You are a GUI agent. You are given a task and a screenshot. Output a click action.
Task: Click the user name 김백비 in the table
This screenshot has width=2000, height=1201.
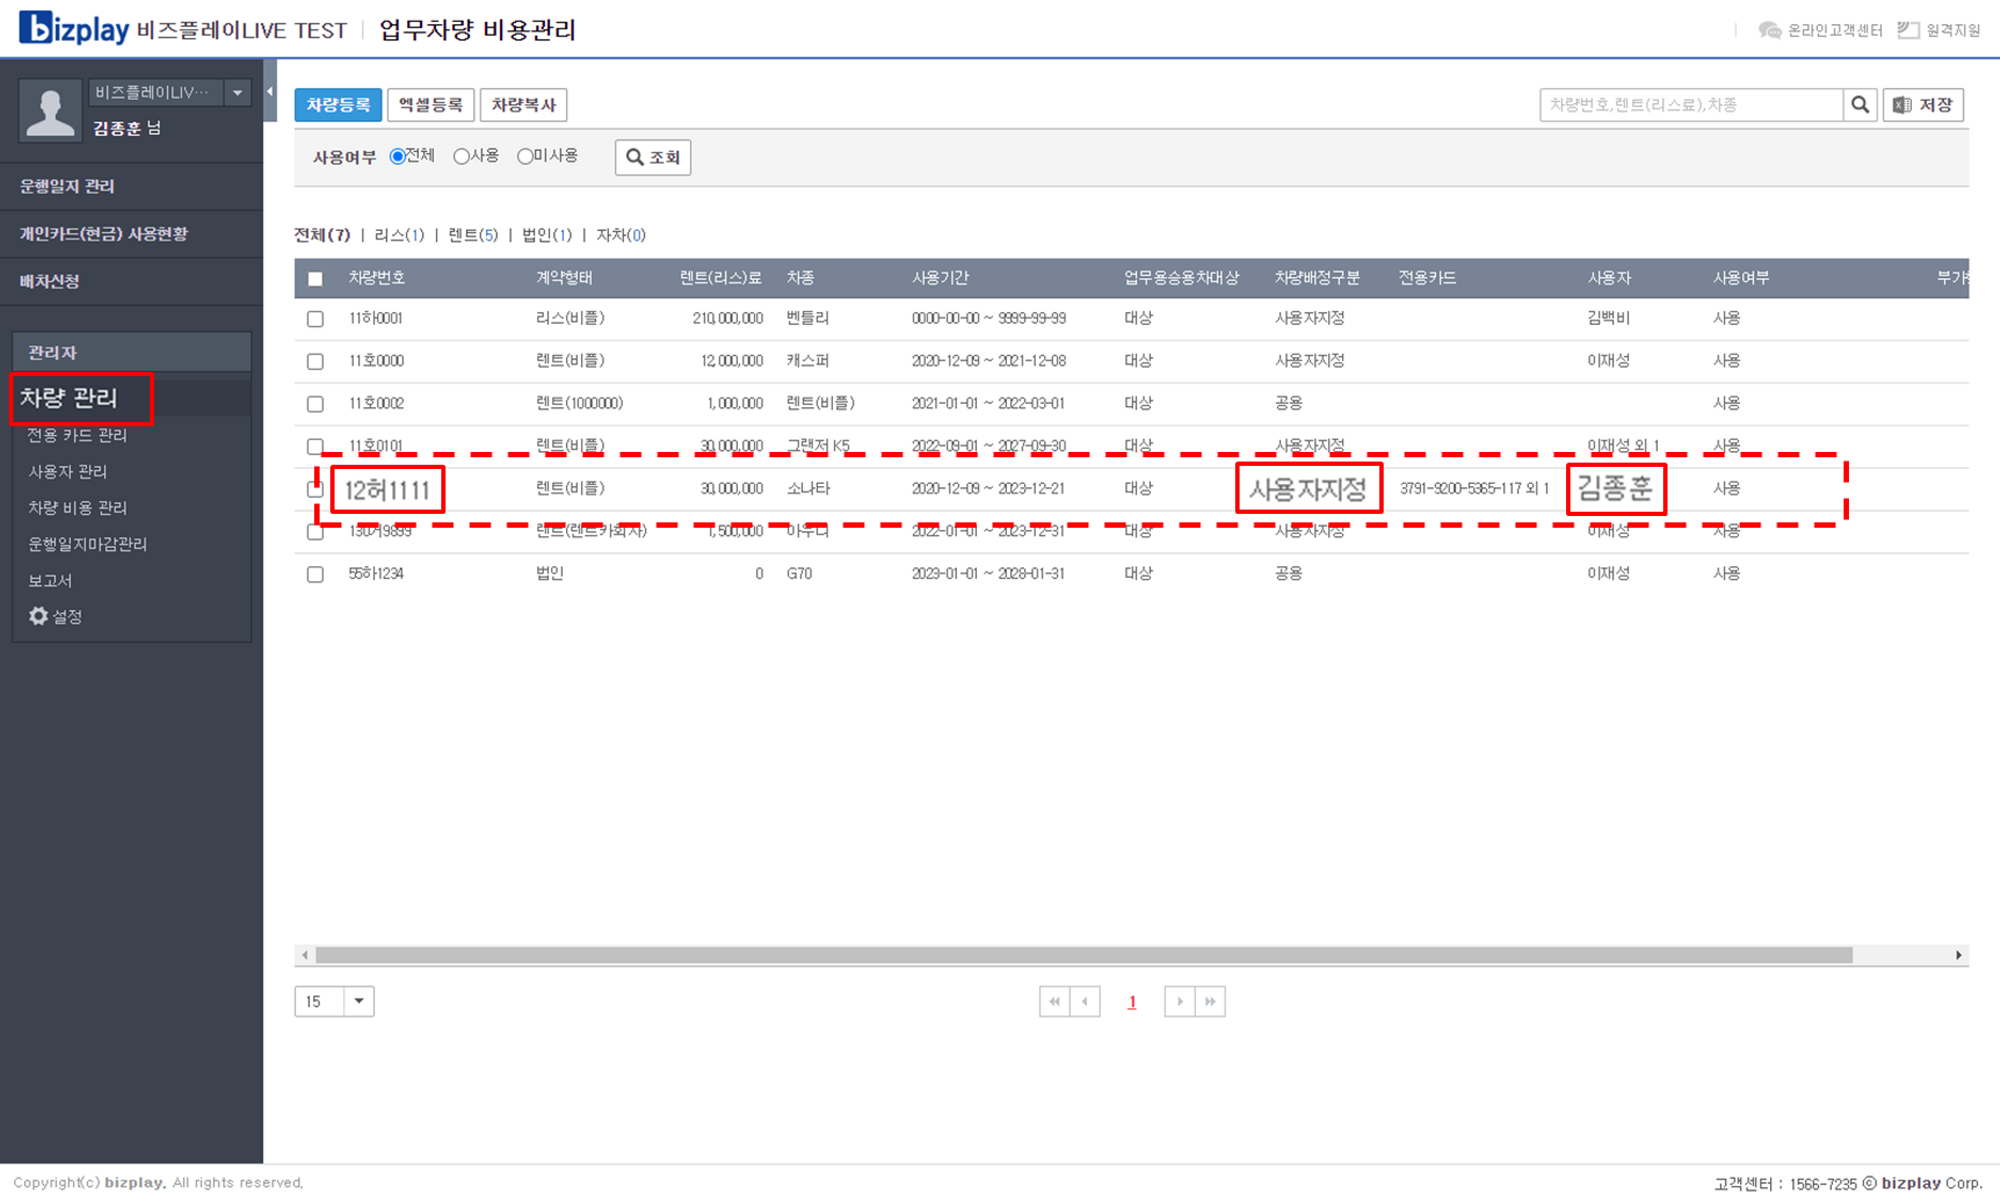click(x=1608, y=318)
